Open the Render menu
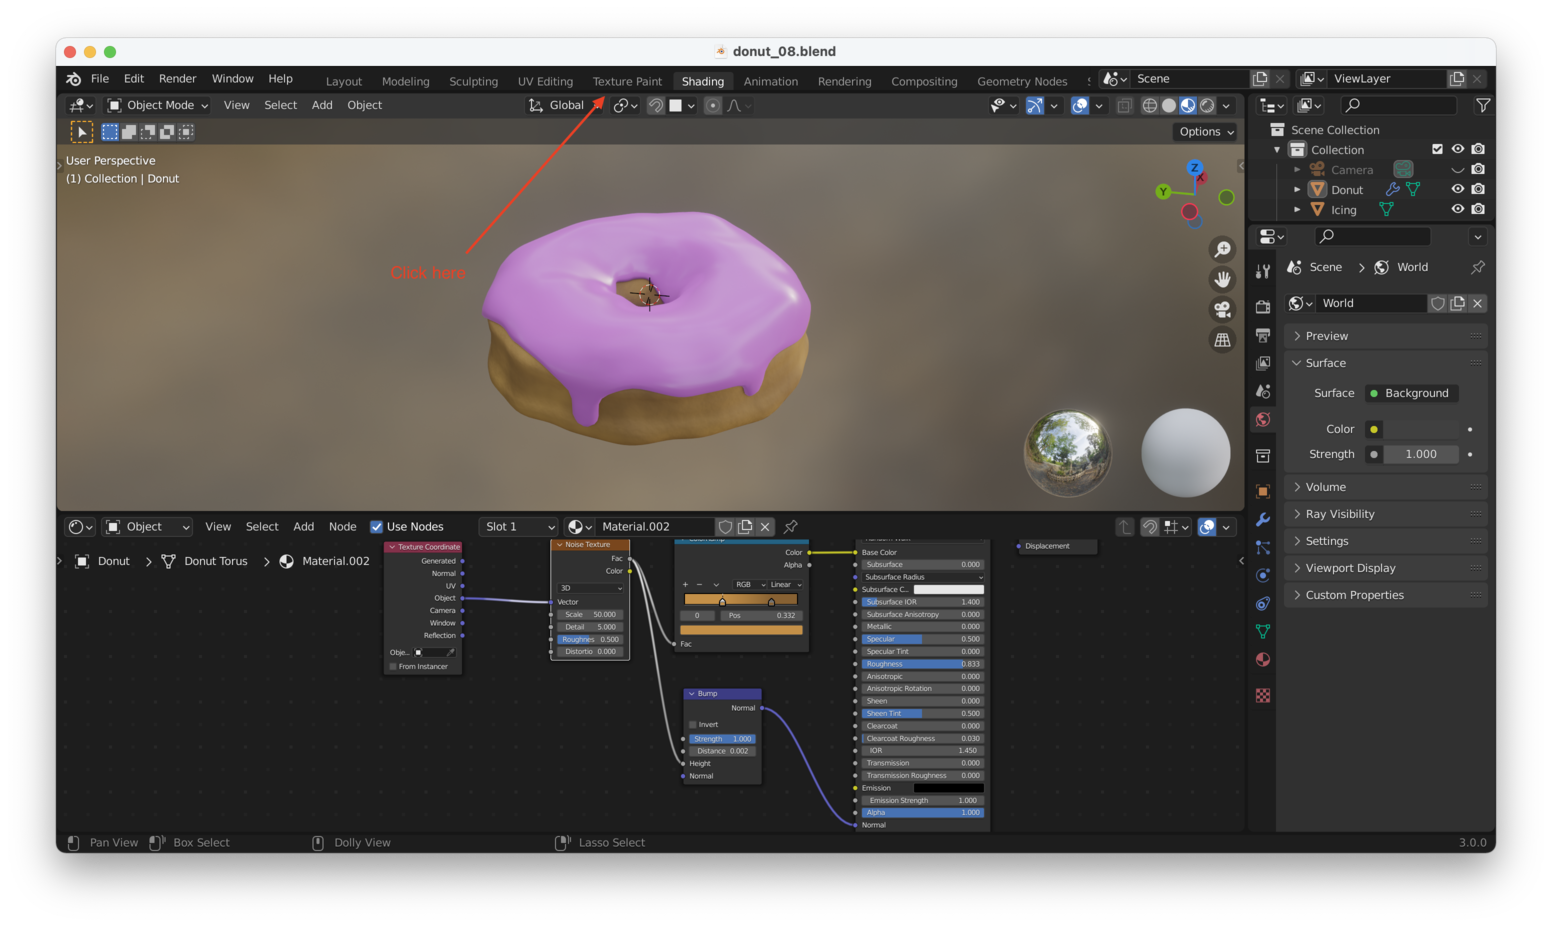Image resolution: width=1552 pixels, height=927 pixels. click(x=177, y=79)
